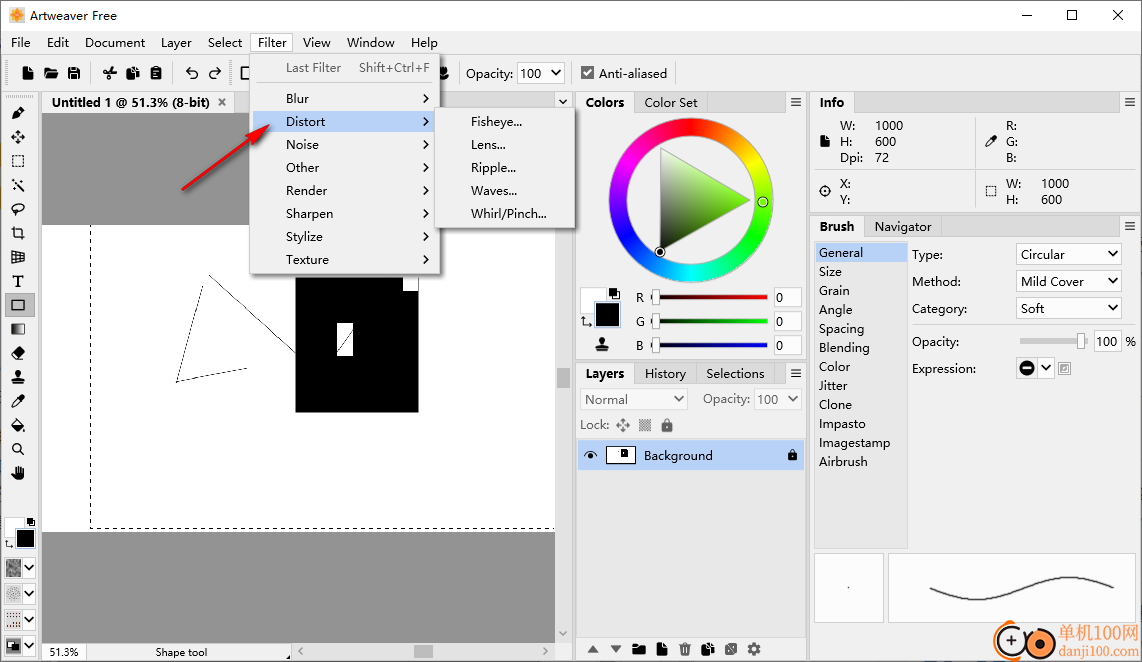Viewport: 1142px width, 662px height.
Task: Toggle the Expression option box icon
Action: [x=1065, y=369]
